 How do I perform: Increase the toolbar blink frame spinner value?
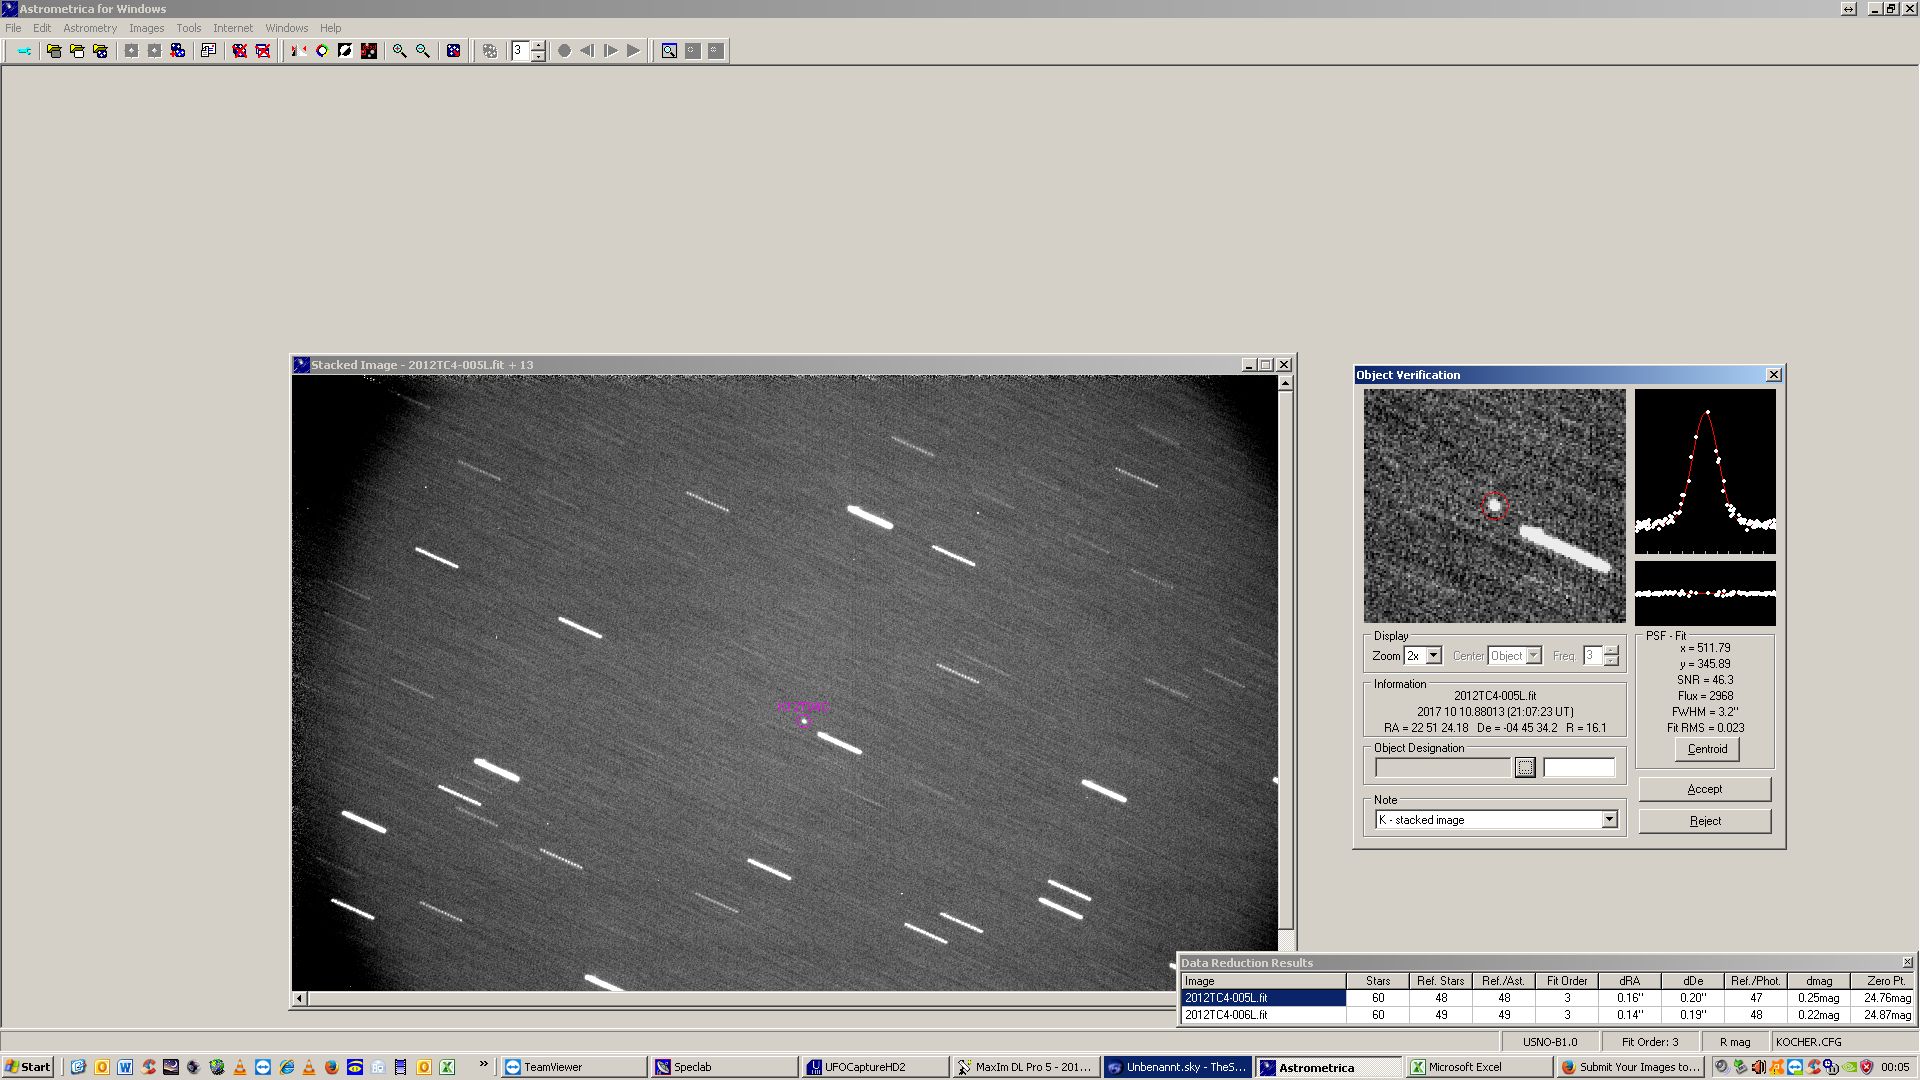[539, 46]
